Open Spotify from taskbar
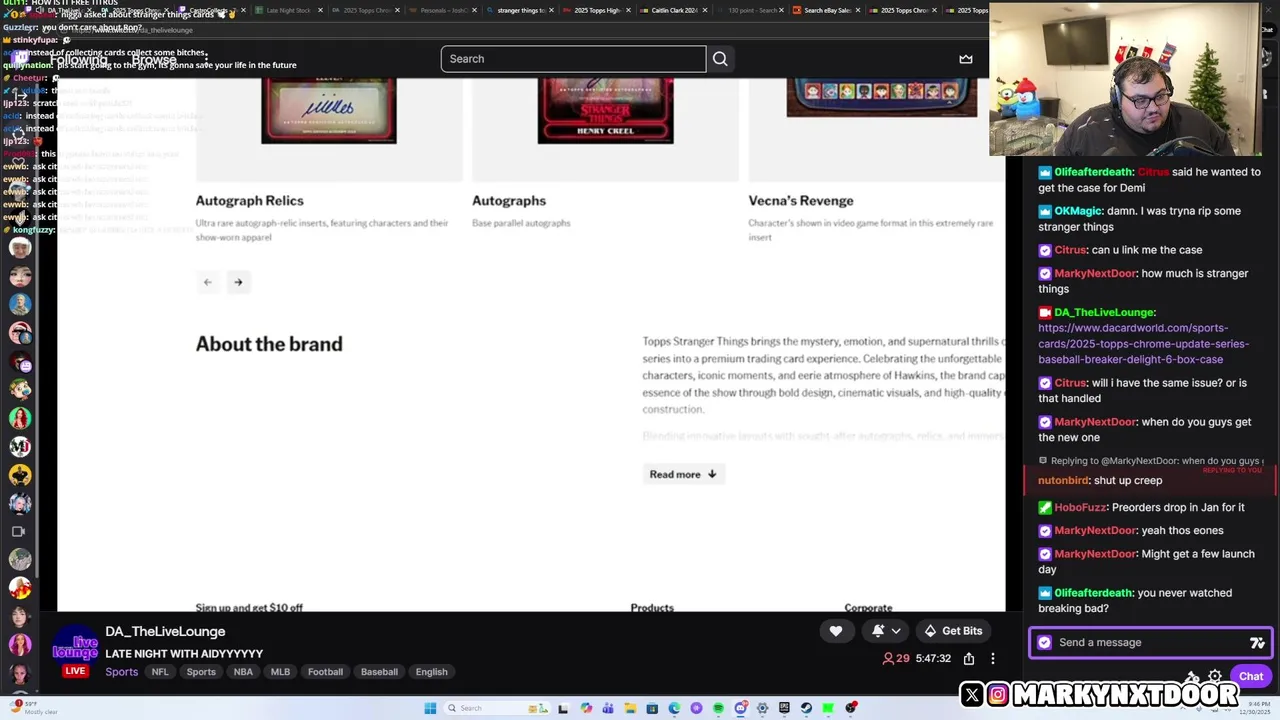Image resolution: width=1280 pixels, height=720 pixels. (x=718, y=708)
